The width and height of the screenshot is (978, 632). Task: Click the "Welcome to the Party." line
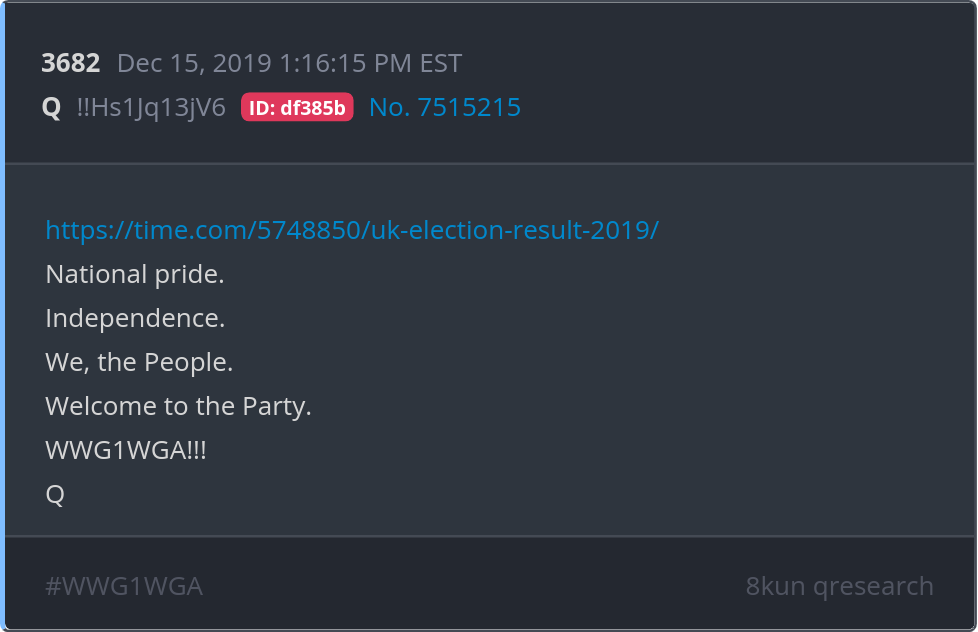[x=178, y=406]
